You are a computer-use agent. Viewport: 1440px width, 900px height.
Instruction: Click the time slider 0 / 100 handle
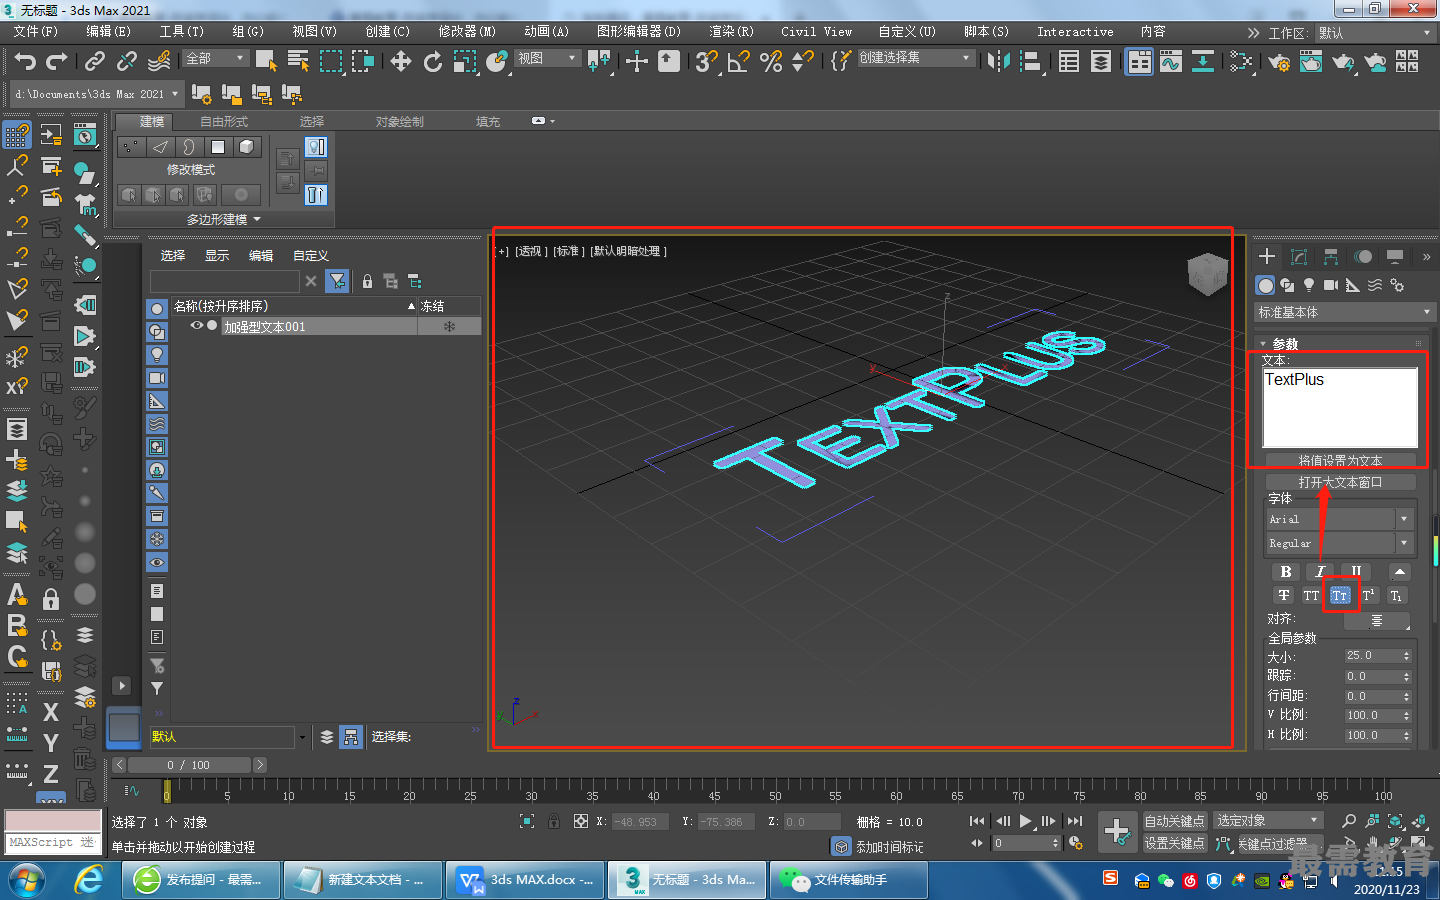[x=189, y=765]
